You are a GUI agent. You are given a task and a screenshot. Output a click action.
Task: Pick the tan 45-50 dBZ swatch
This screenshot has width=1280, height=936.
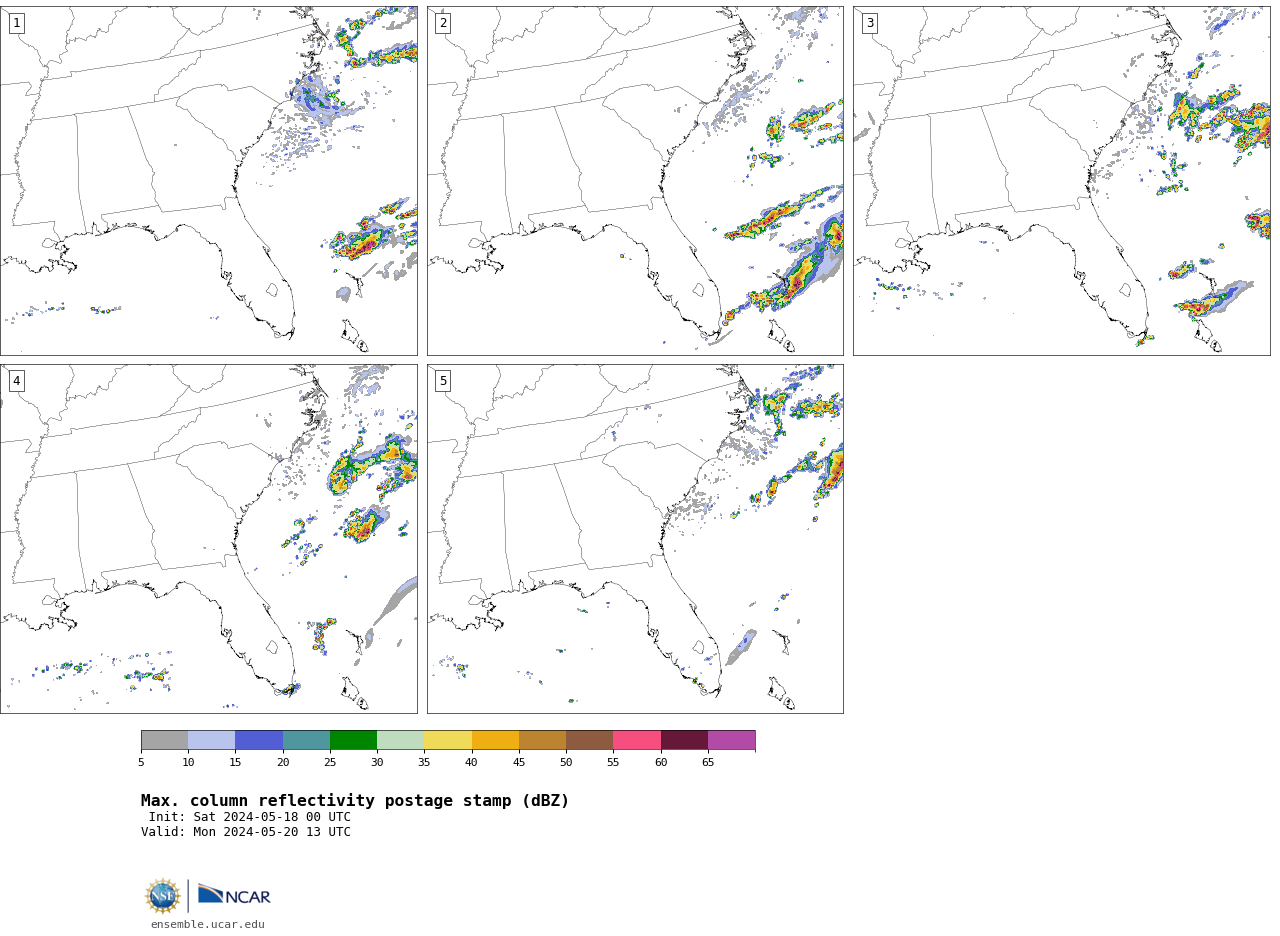pos(542,740)
